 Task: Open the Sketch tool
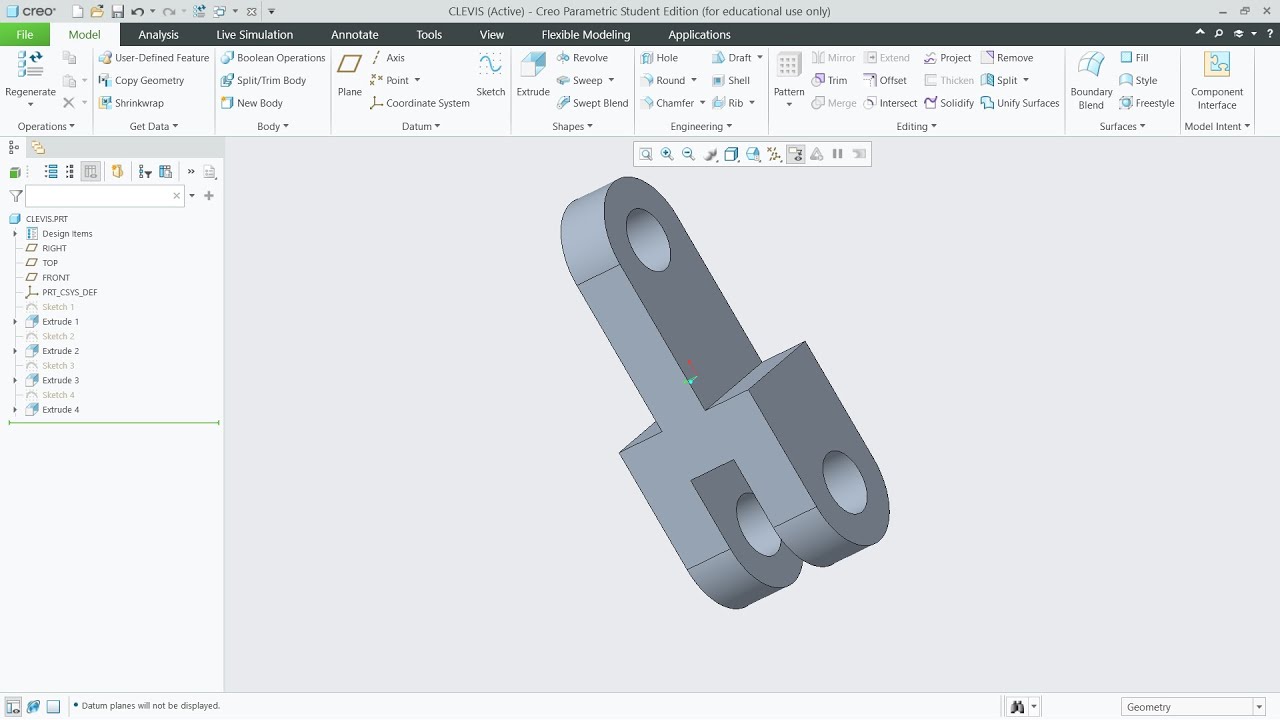[490, 75]
